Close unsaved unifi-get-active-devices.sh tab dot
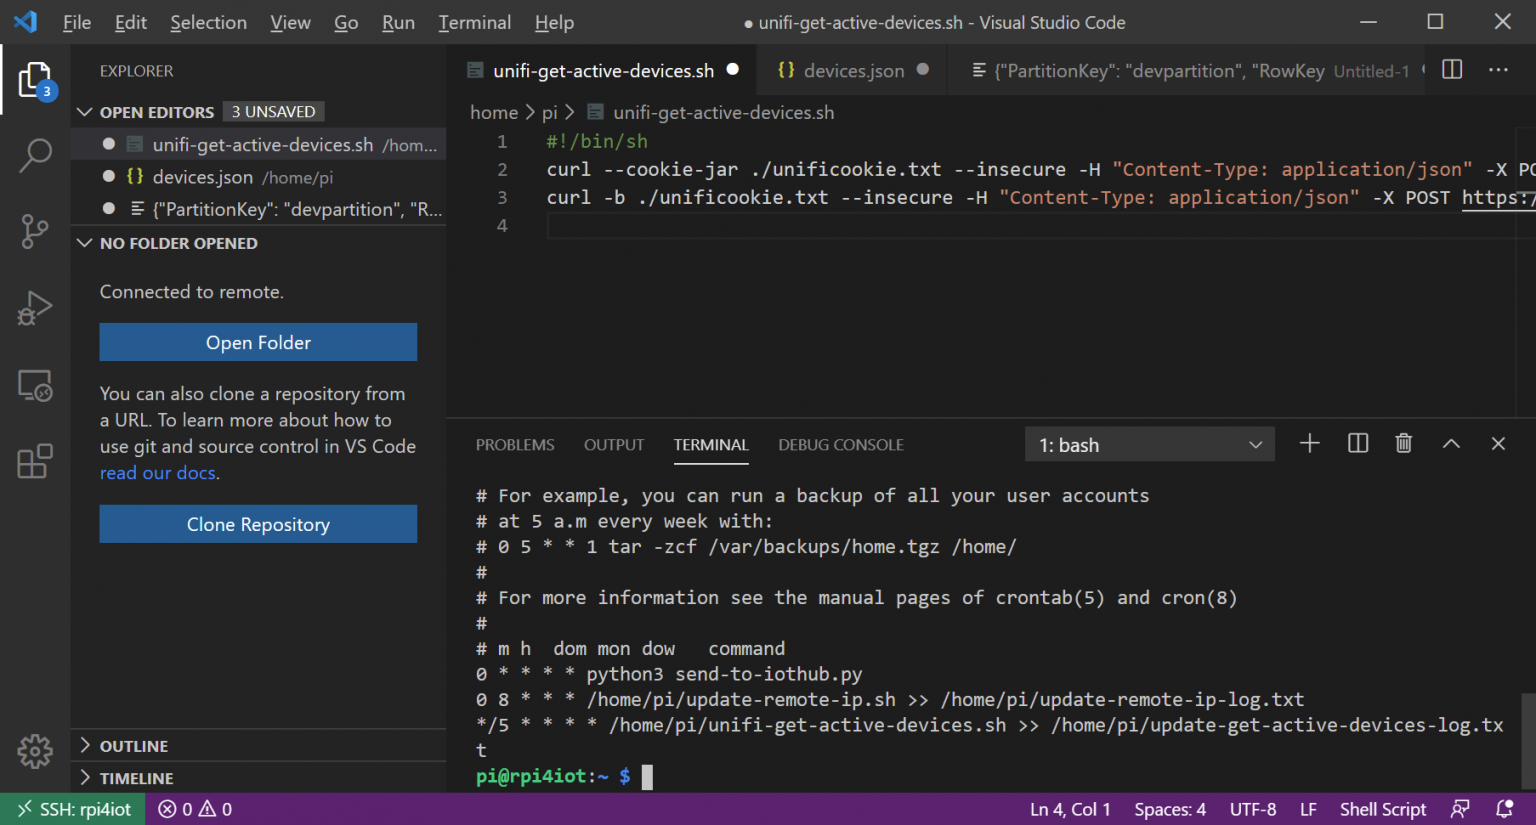Screen dimensions: 1536x825 (733, 70)
